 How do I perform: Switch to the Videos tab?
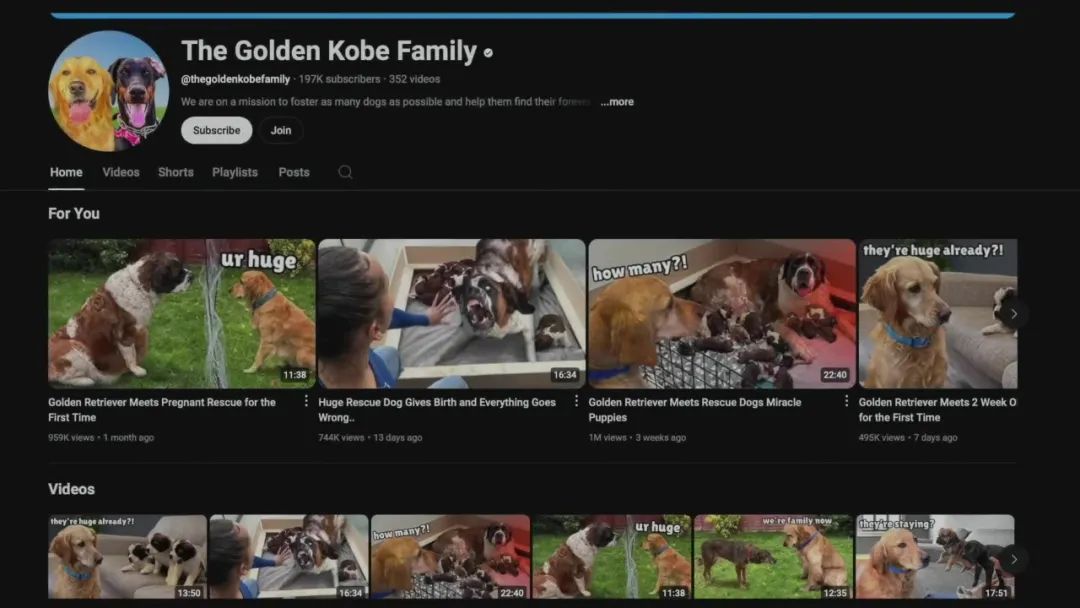point(121,172)
